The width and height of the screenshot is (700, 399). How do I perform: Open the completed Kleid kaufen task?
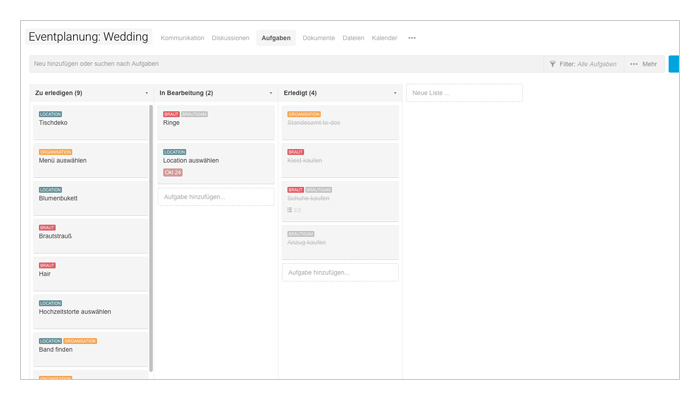click(340, 160)
